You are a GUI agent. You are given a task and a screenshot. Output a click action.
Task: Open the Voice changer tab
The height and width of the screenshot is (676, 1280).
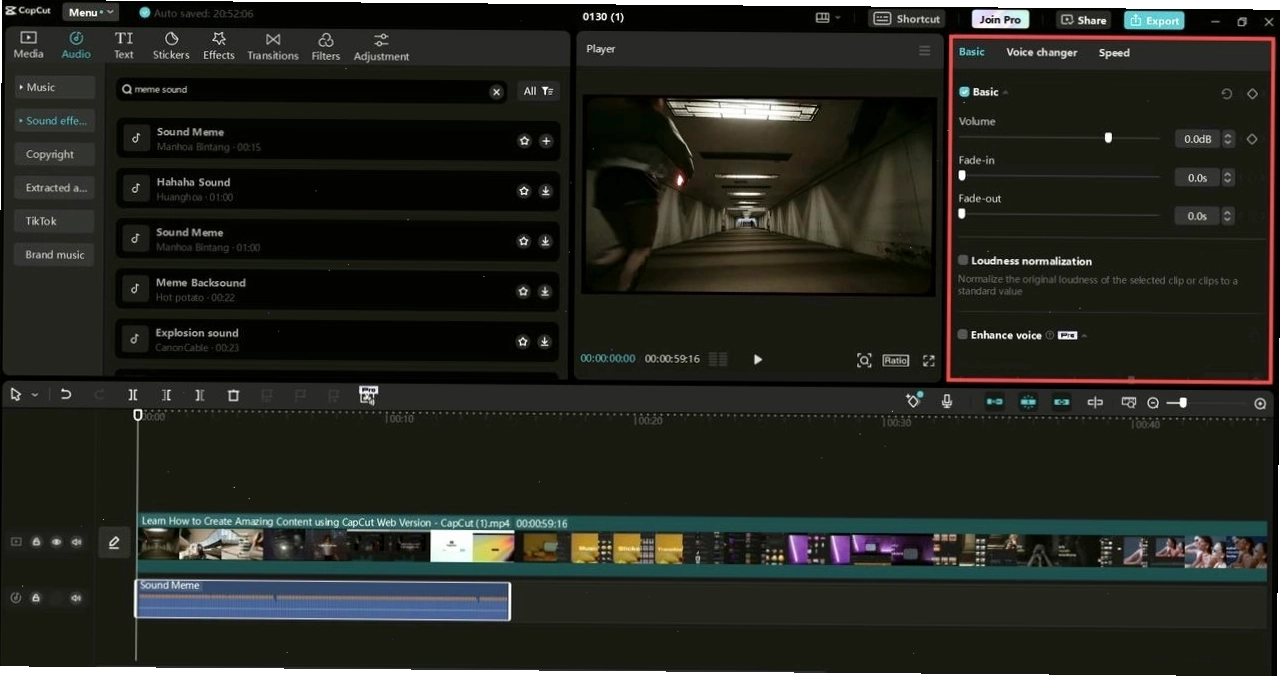(x=1042, y=52)
